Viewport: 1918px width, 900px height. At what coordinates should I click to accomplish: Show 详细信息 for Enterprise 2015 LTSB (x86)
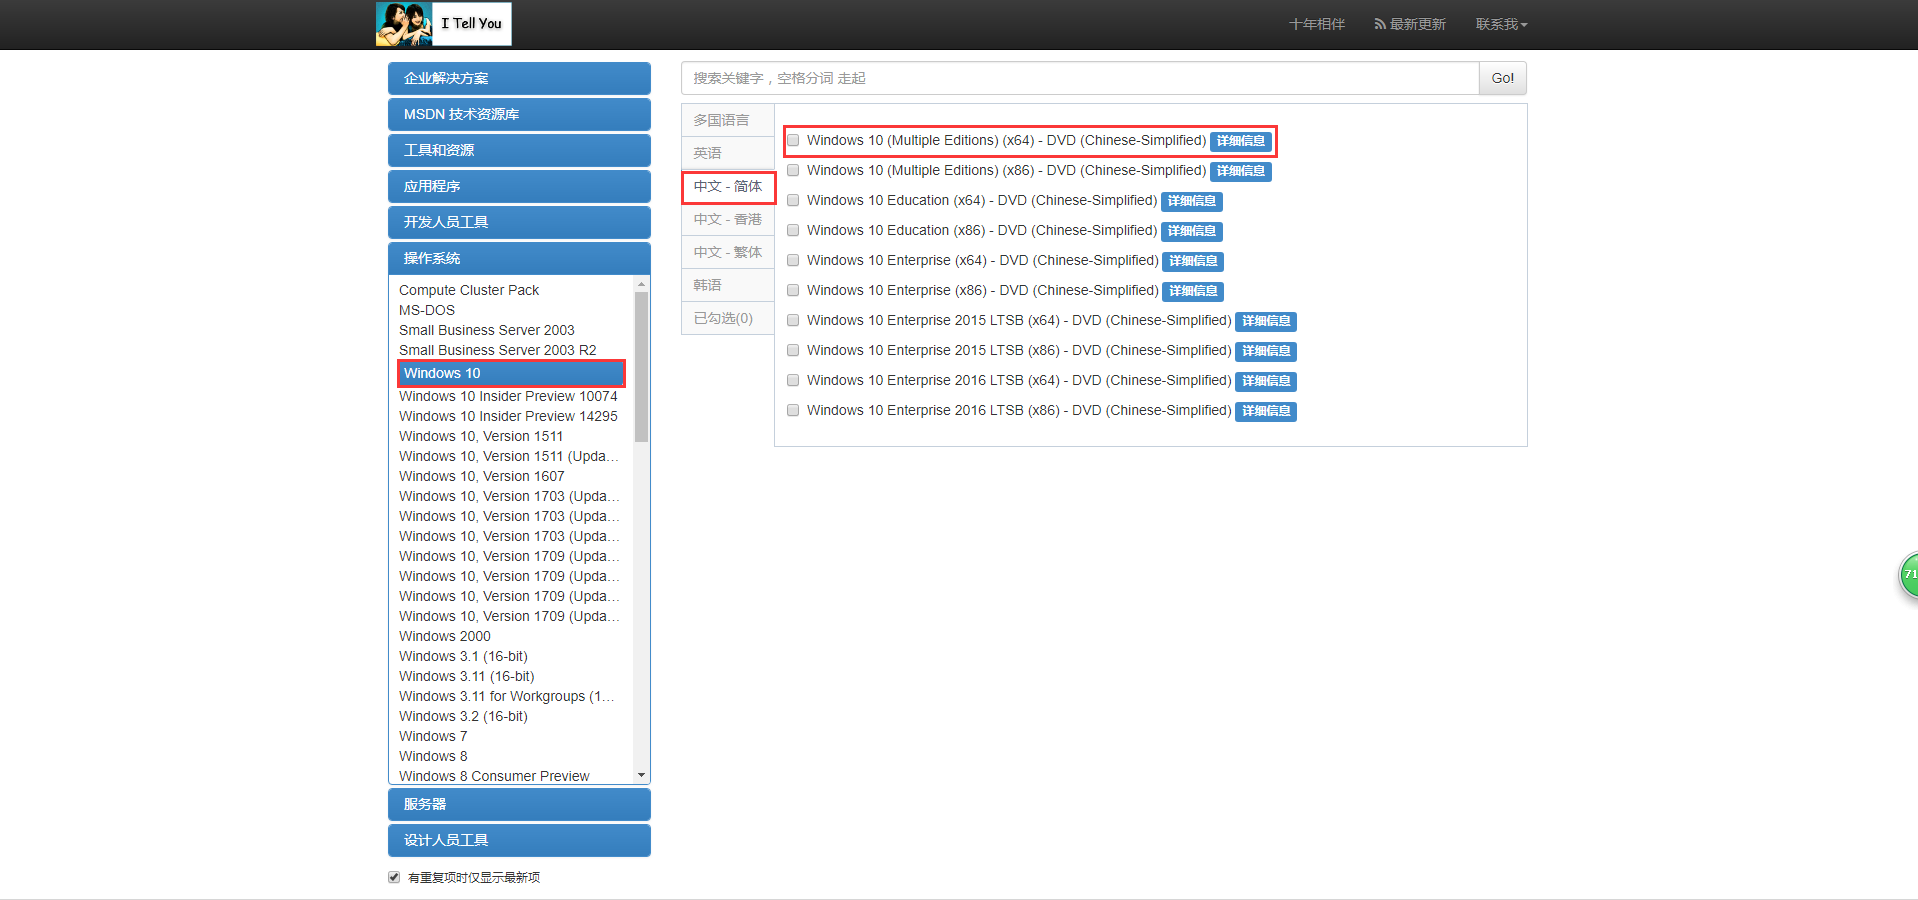[1266, 351]
